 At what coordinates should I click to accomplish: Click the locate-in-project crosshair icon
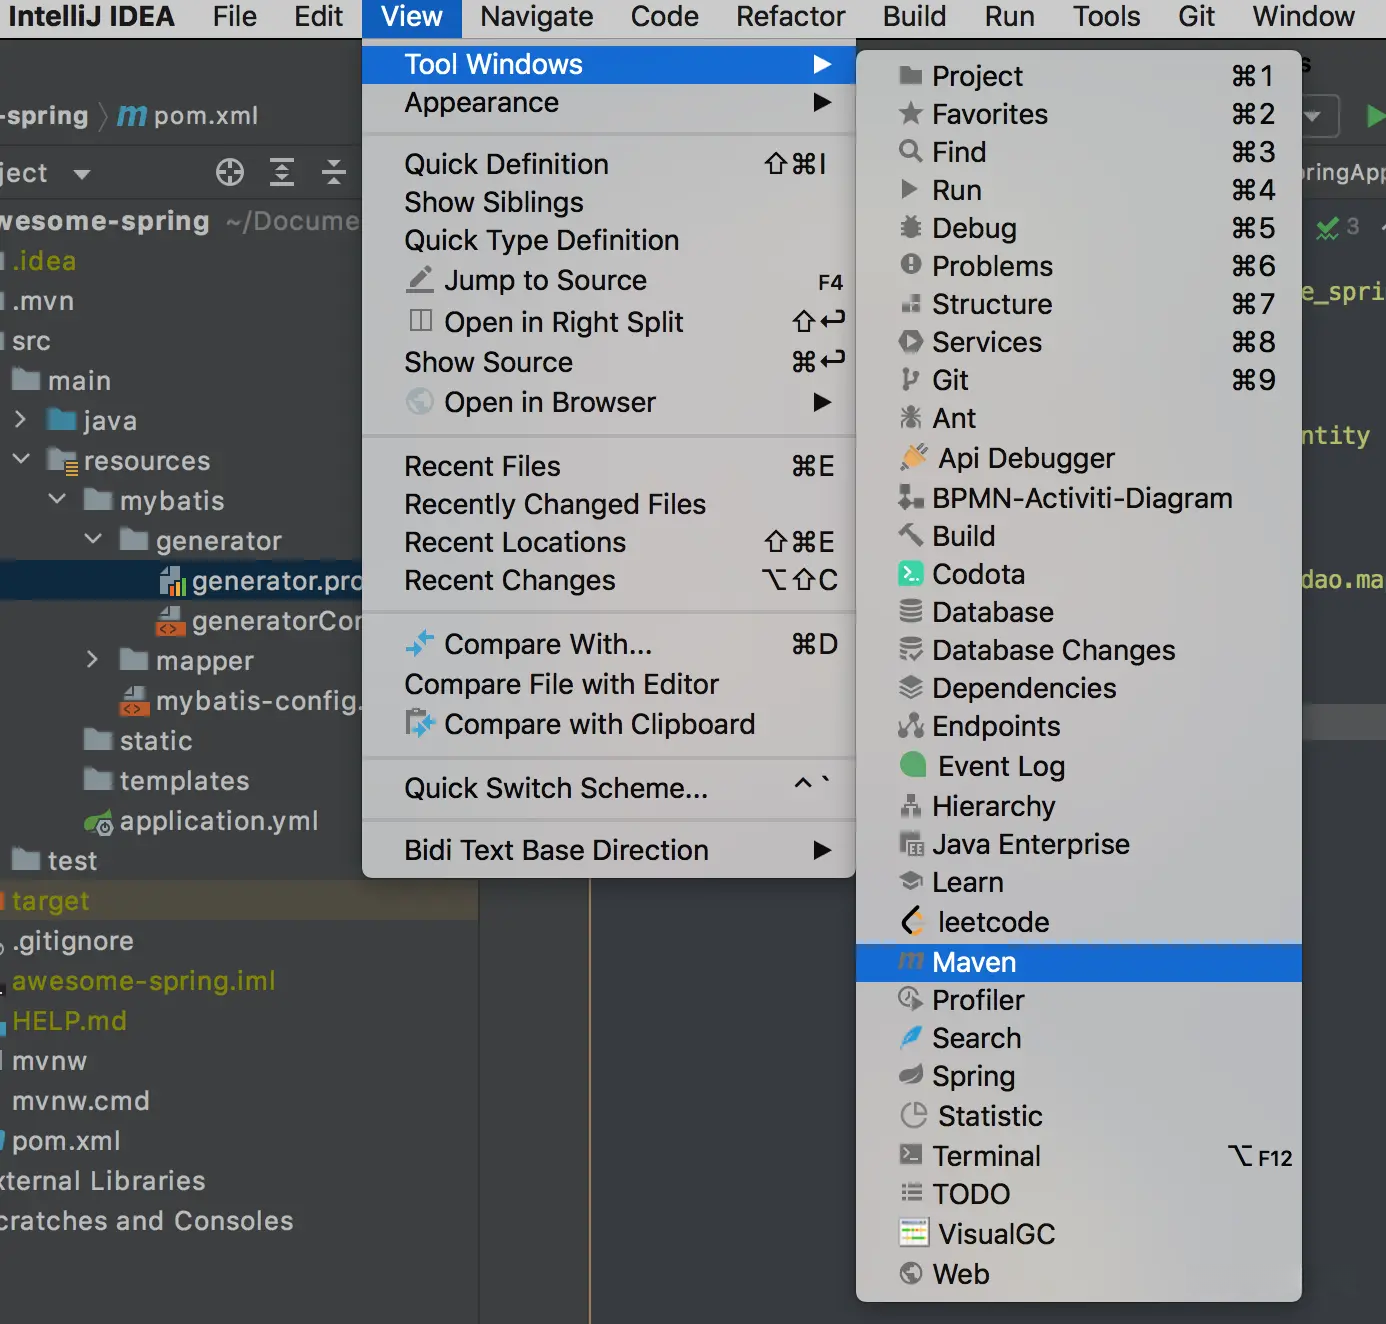tap(230, 173)
